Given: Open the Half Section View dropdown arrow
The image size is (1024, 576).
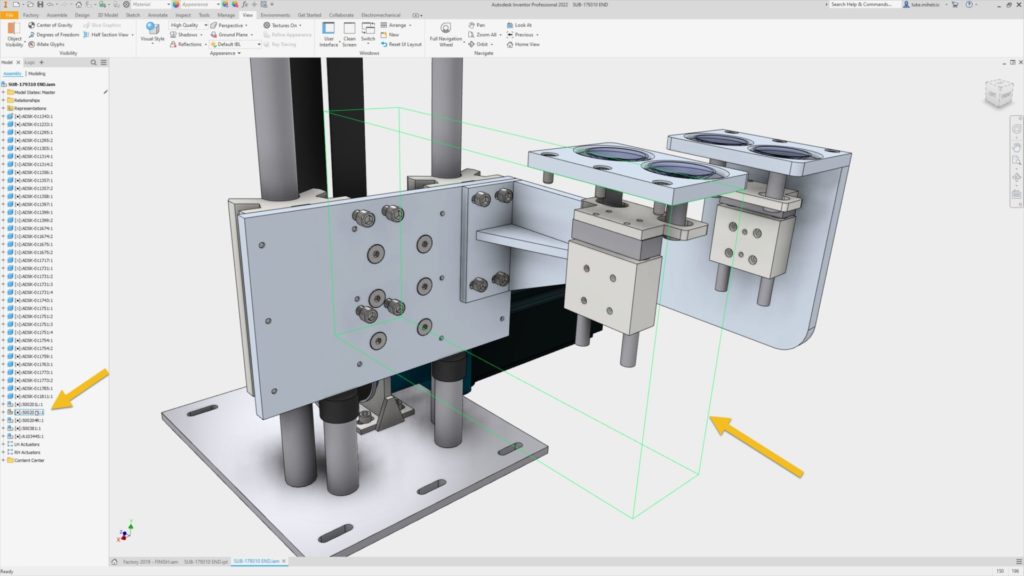Looking at the screenshot, I should click(133, 35).
